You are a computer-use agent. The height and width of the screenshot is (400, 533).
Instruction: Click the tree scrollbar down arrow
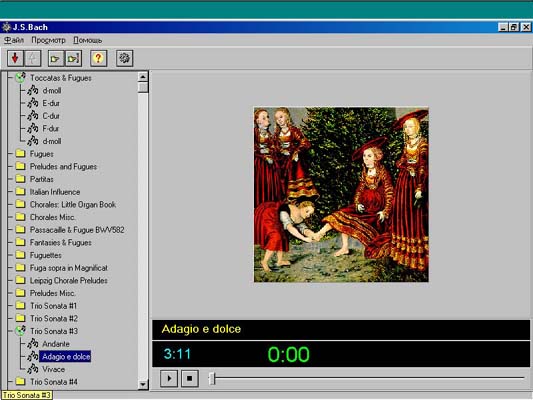tap(143, 384)
